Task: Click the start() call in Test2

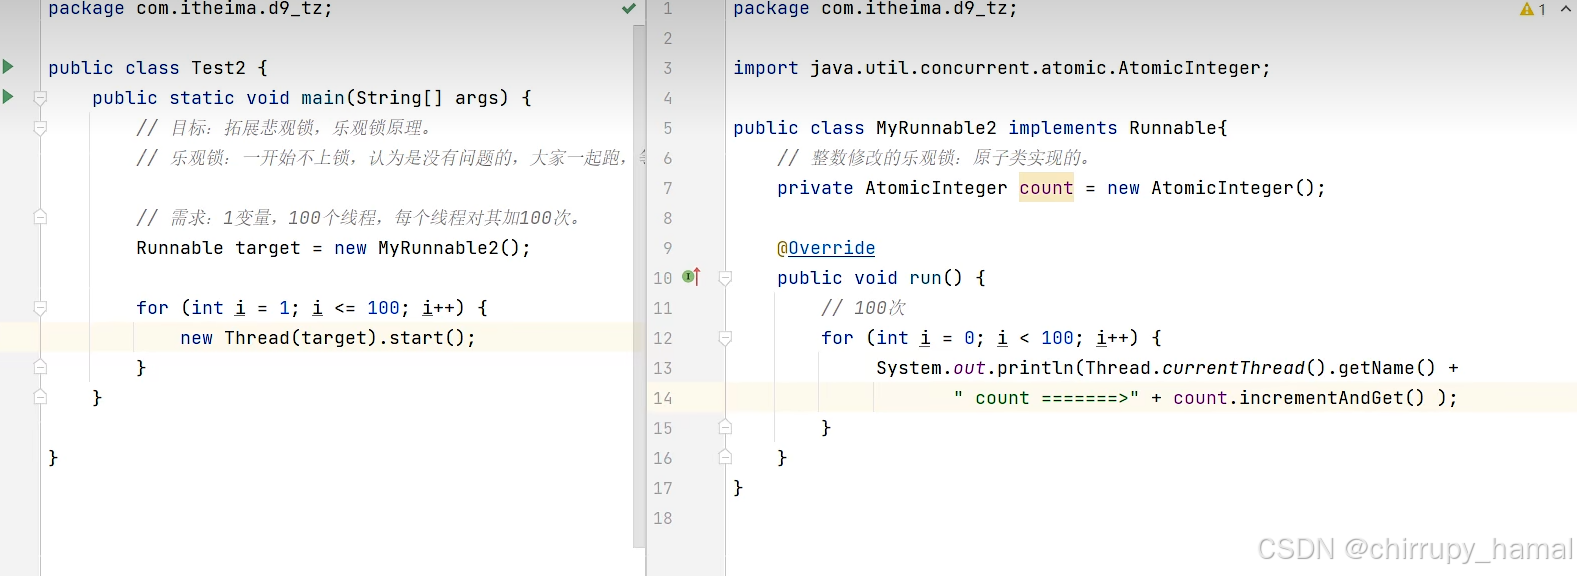Action: click(427, 338)
